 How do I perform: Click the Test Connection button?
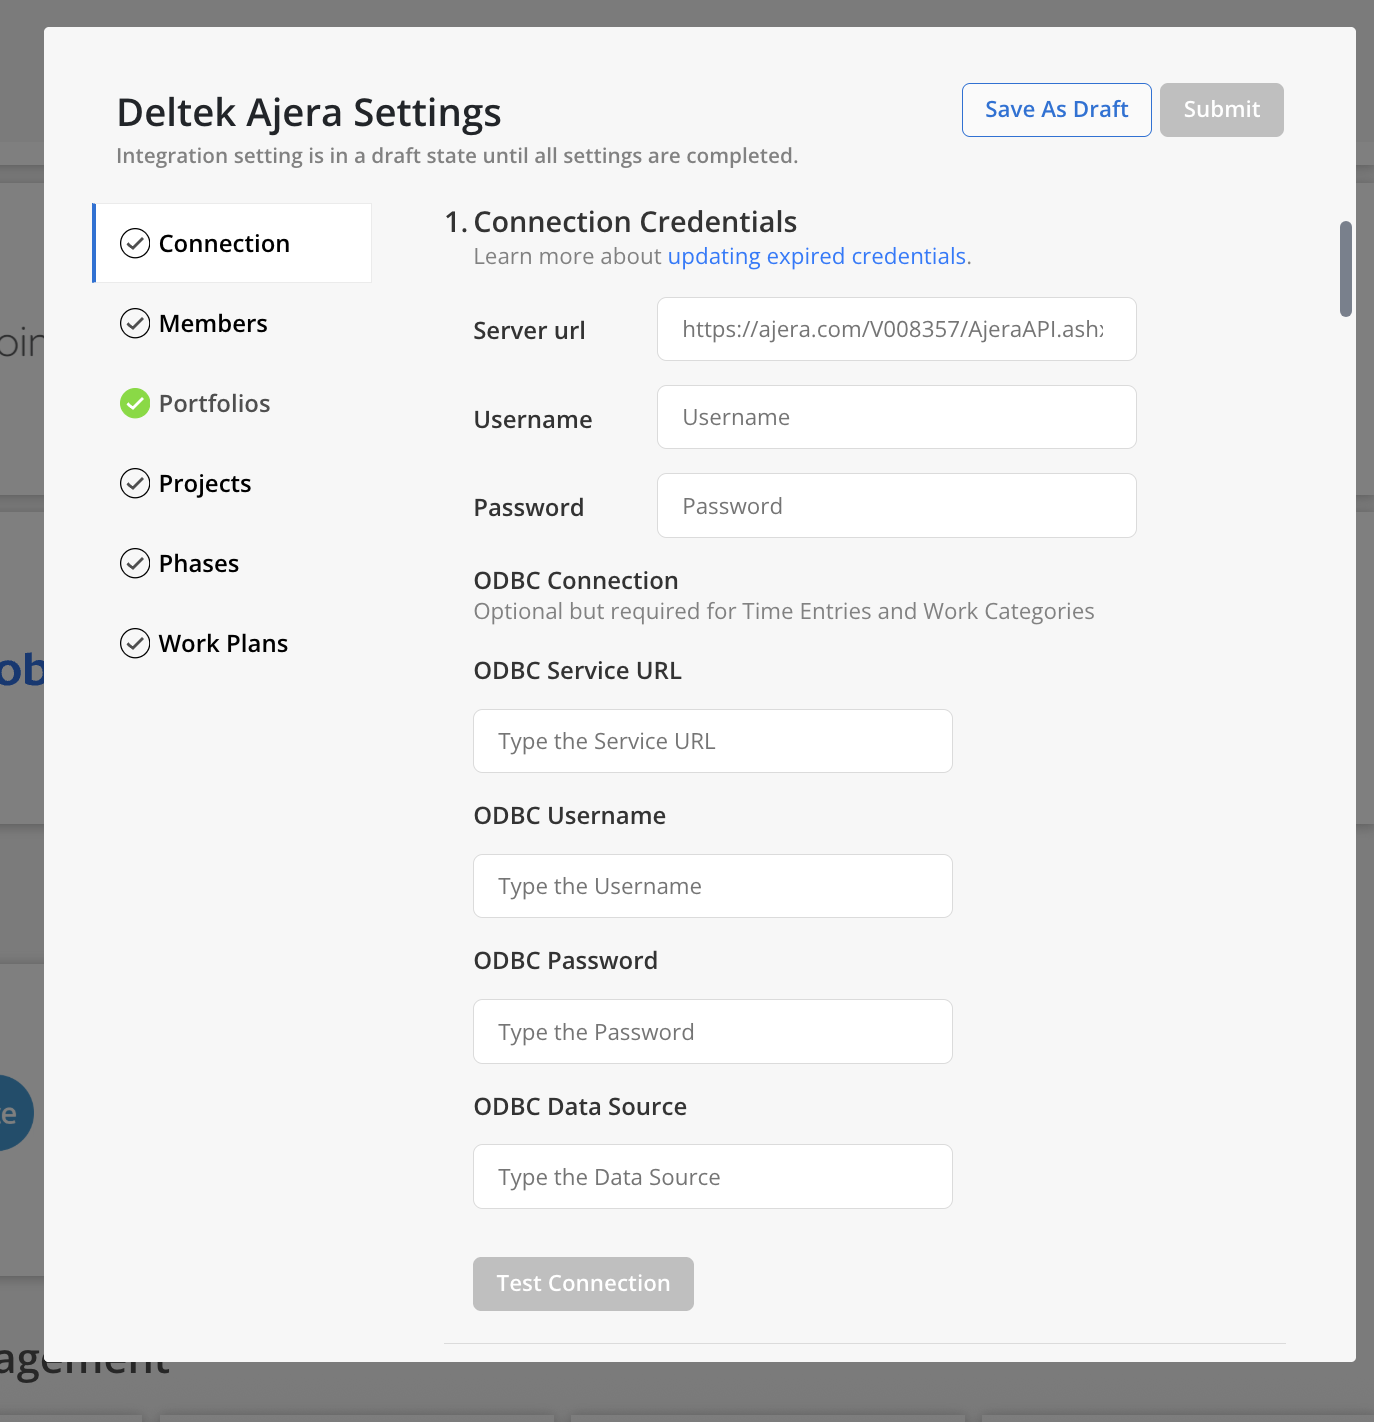point(583,1284)
